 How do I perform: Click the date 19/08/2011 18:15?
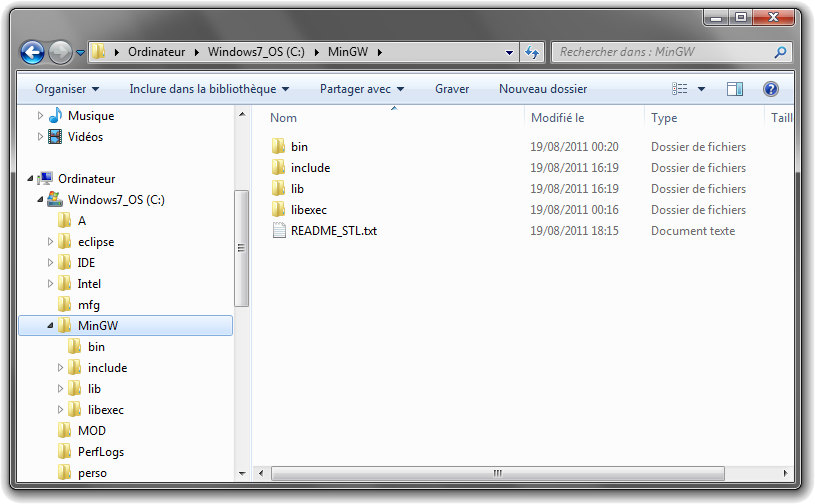tap(574, 231)
